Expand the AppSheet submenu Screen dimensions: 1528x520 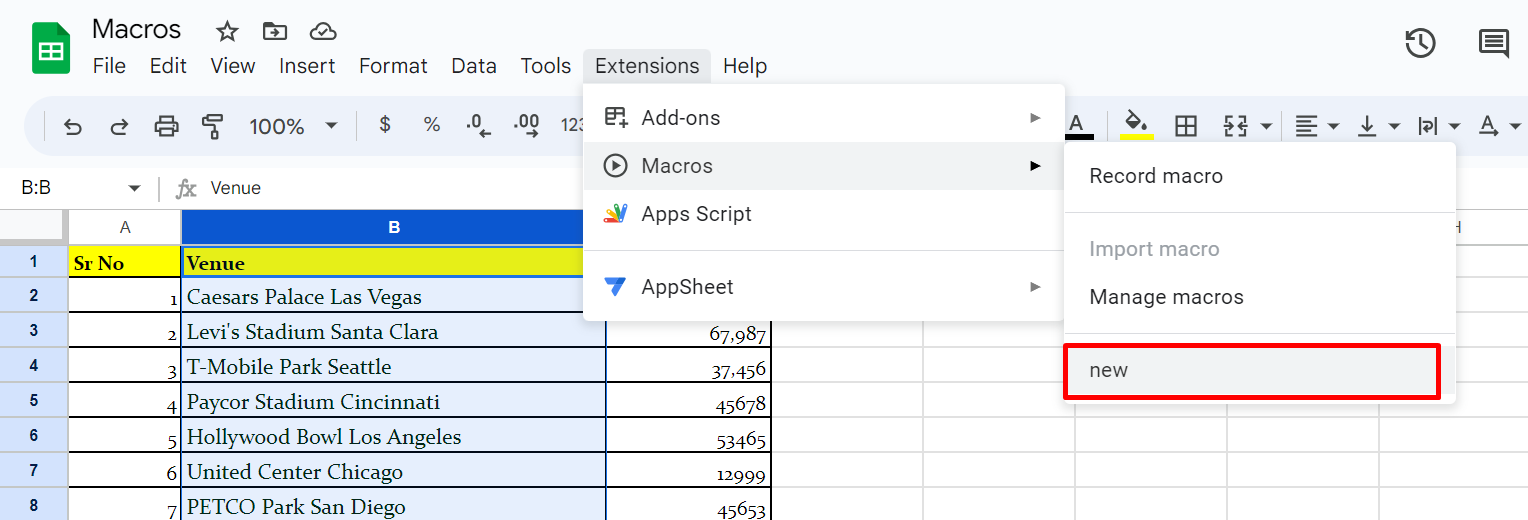tap(823, 287)
